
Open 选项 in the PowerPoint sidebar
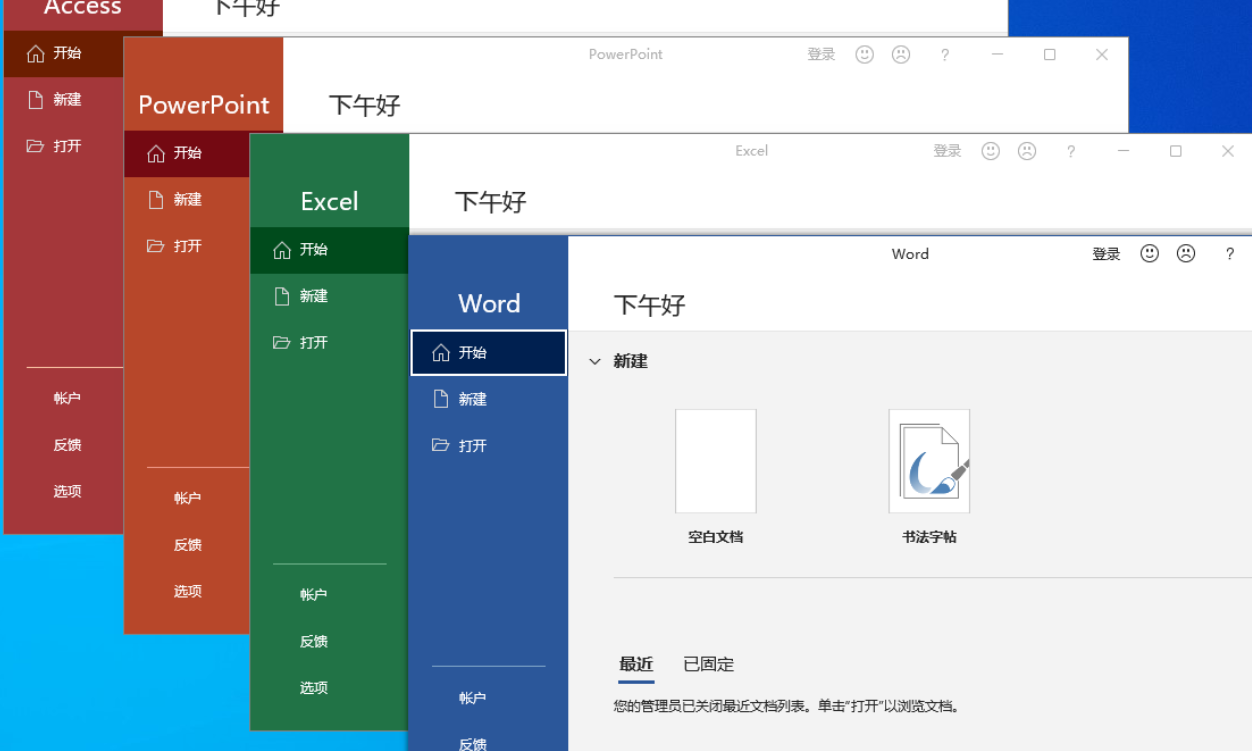pyautogui.click(x=187, y=591)
